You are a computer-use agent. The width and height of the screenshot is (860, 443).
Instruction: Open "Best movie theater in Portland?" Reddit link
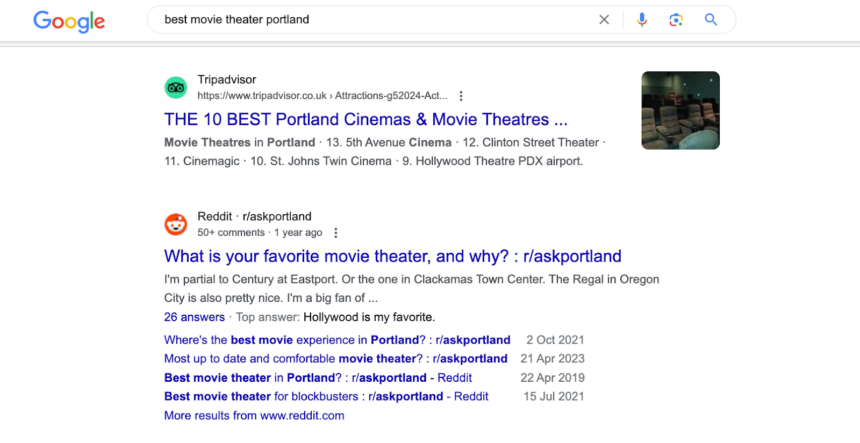318,378
